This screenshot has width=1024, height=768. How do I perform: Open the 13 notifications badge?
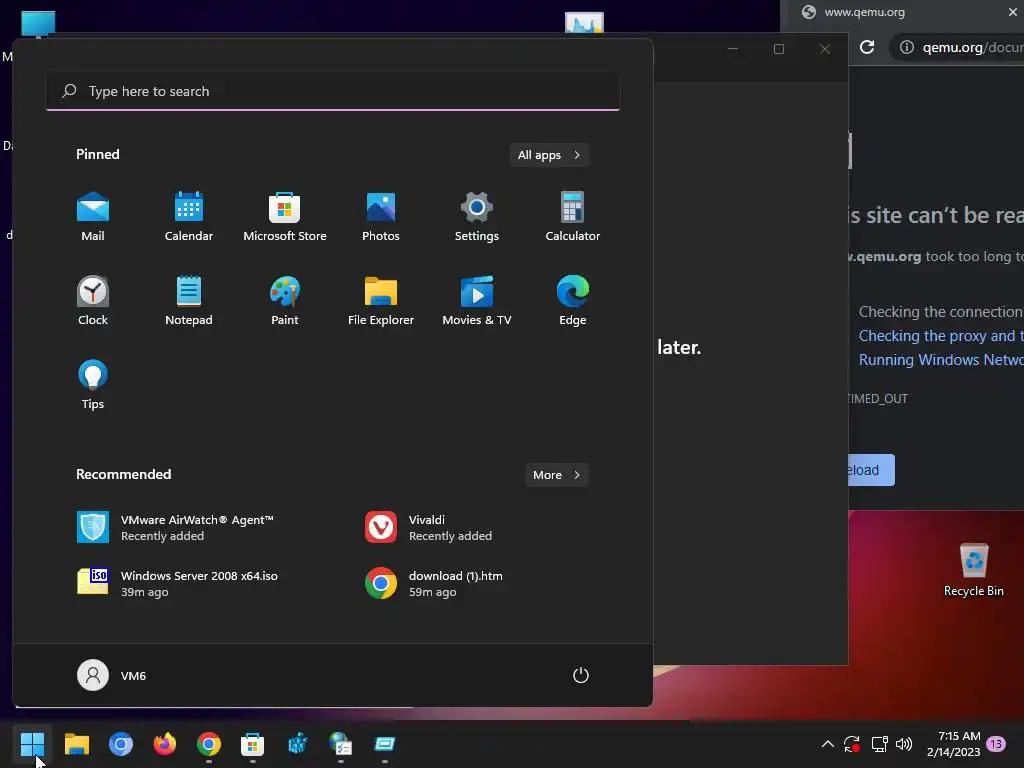pos(996,744)
